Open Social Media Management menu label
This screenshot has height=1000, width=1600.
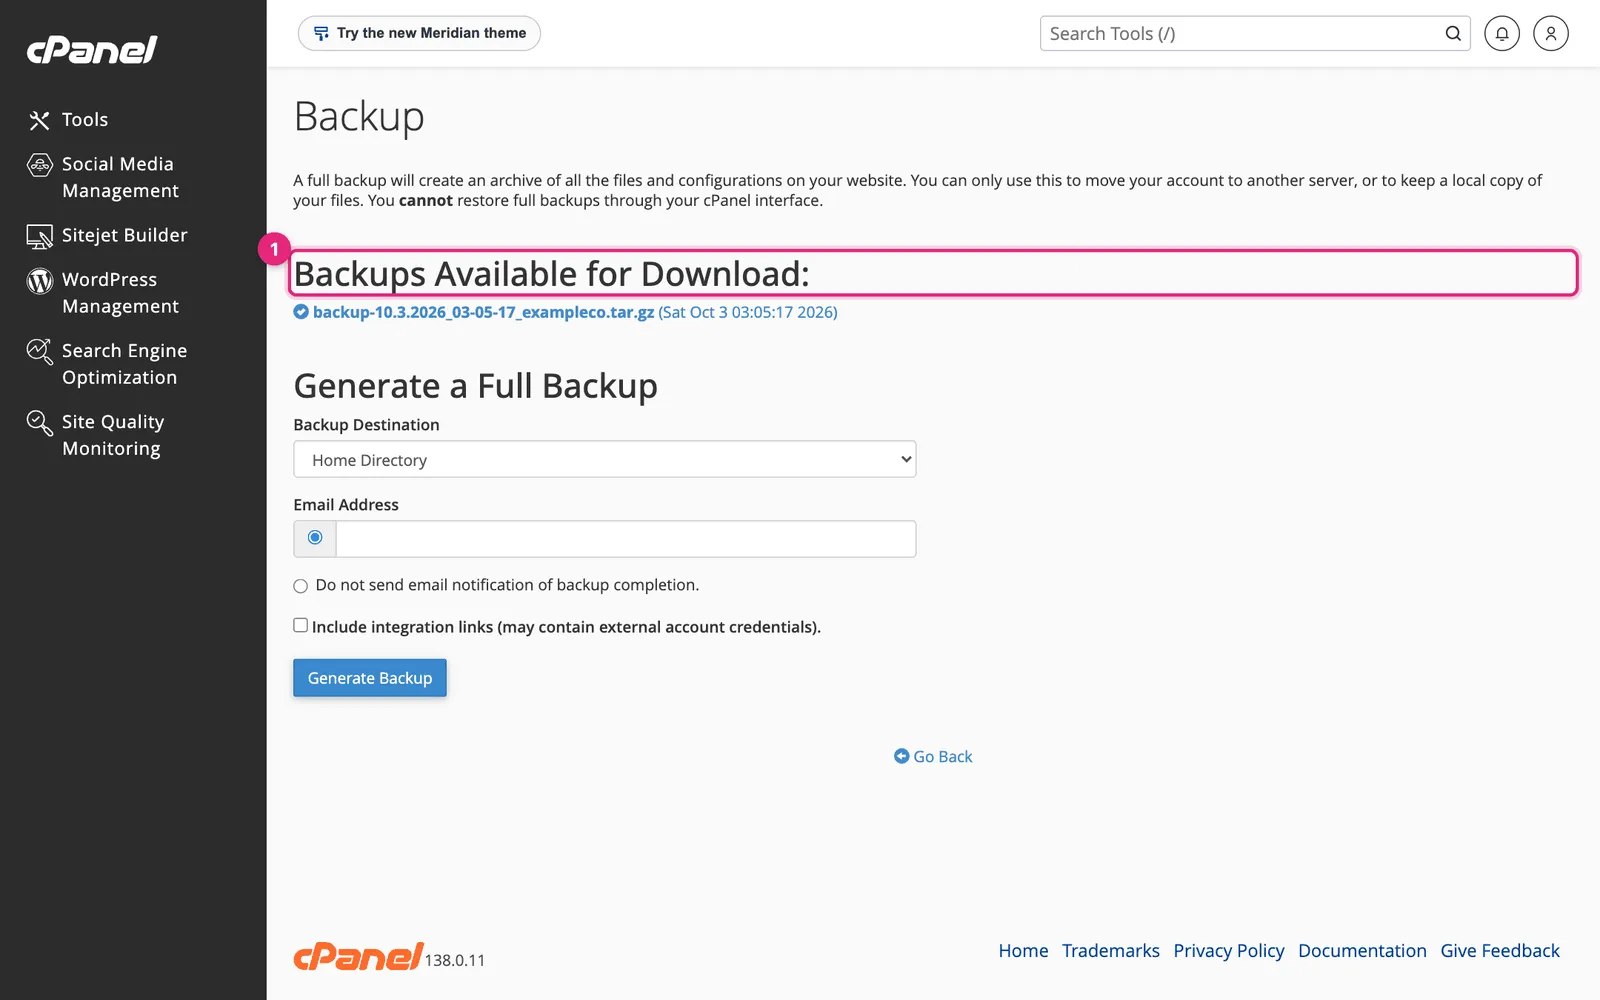click(120, 177)
